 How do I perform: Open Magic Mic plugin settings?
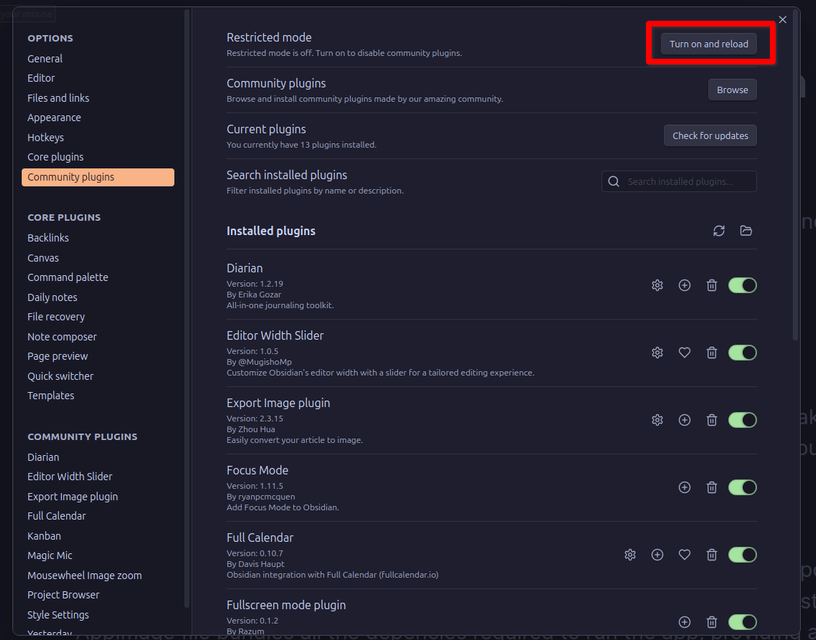click(x=98, y=556)
